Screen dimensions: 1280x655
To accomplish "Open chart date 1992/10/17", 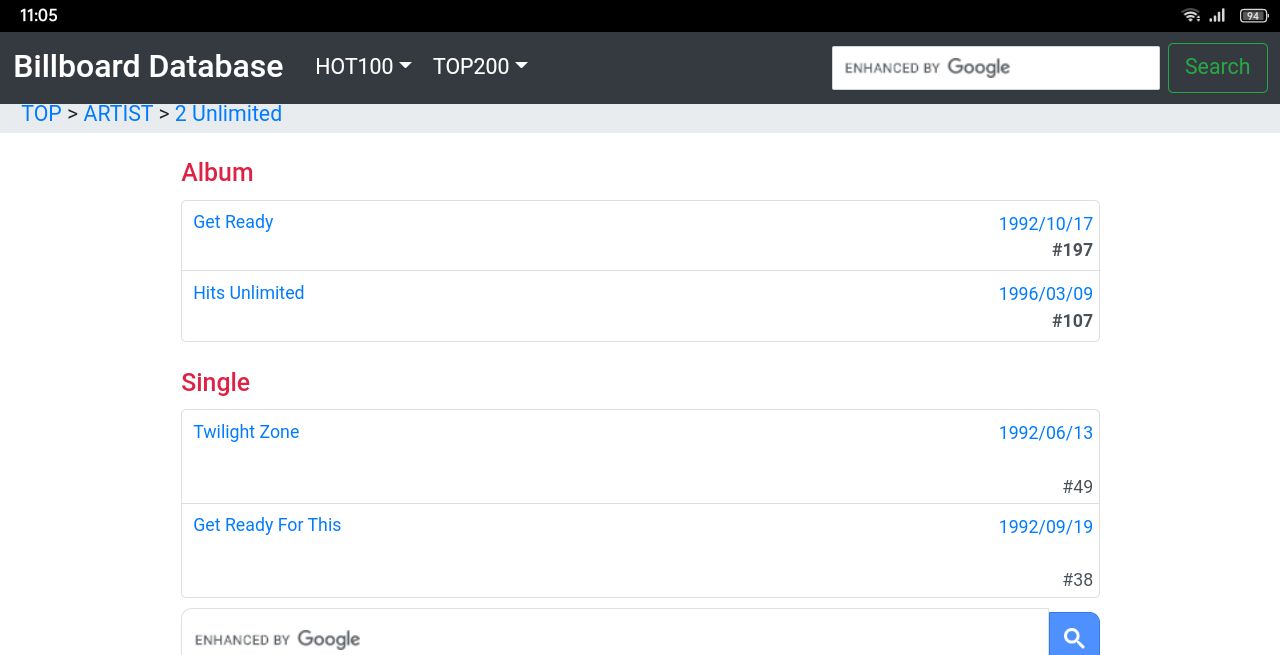I will click(1045, 224).
